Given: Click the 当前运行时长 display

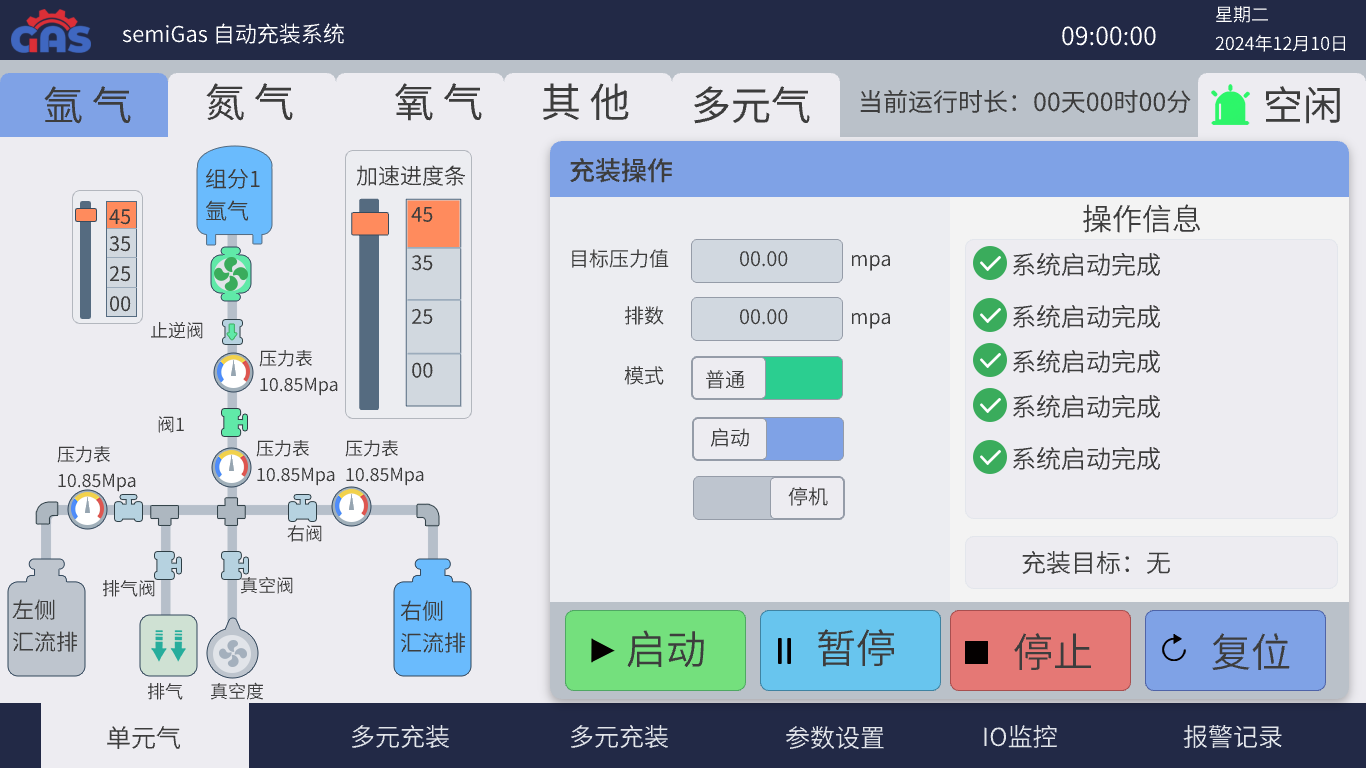Looking at the screenshot, I should pos(1025,101).
